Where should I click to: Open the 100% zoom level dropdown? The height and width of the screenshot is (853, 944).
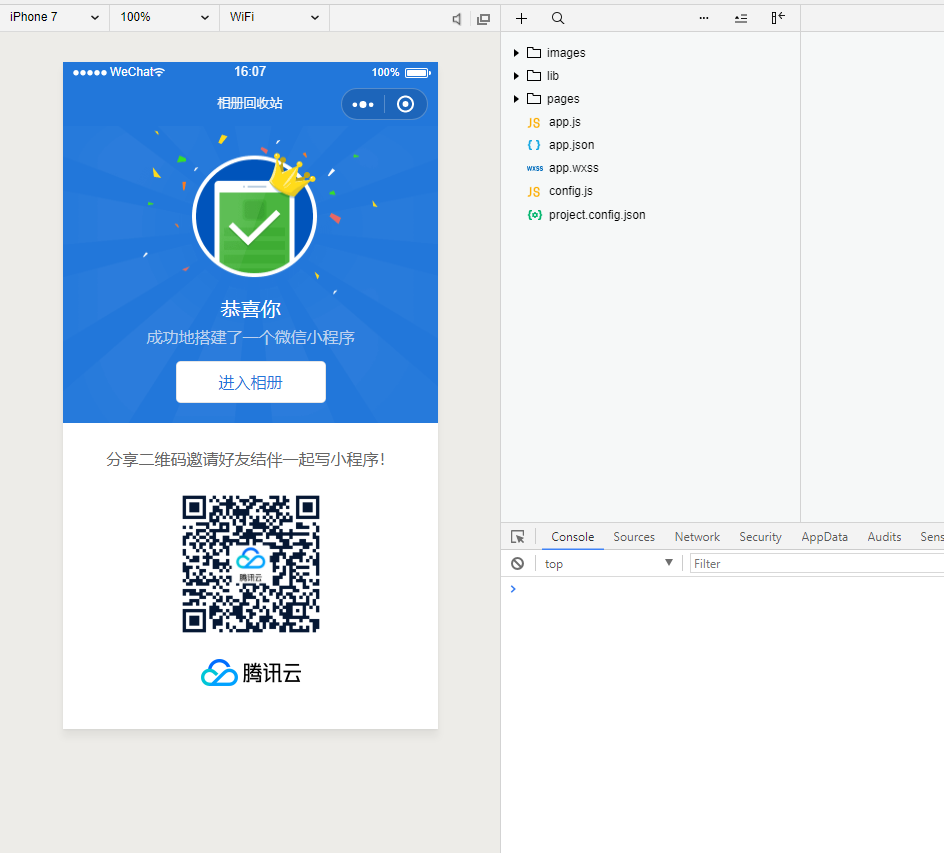point(164,17)
